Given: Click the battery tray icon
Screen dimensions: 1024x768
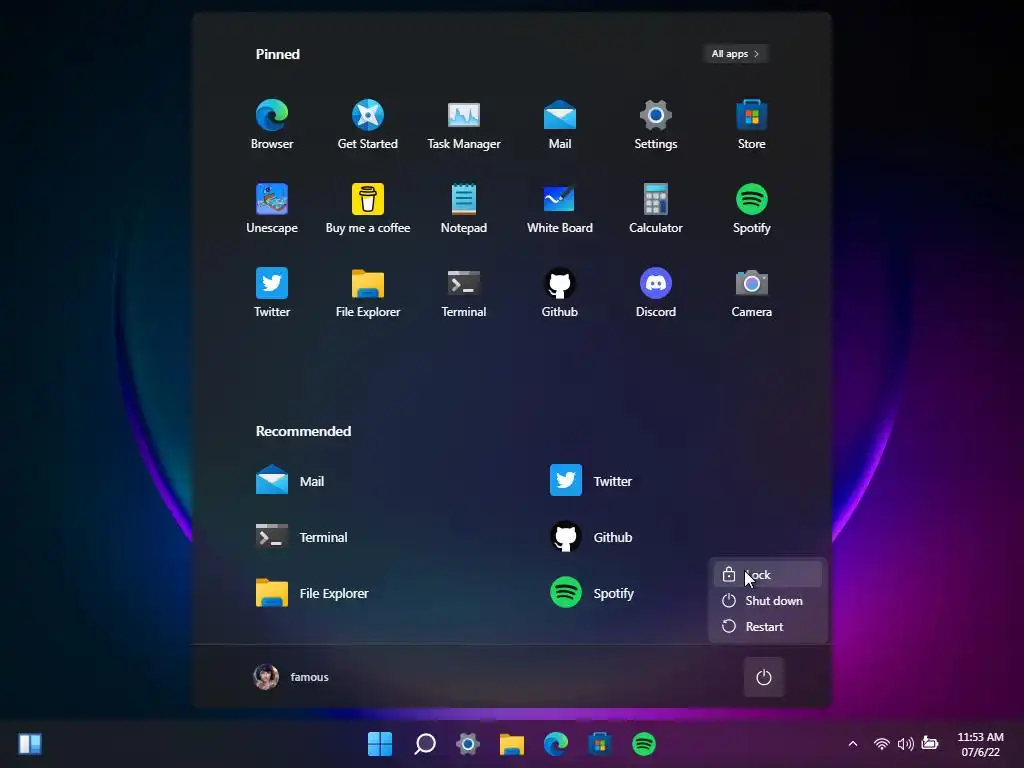Looking at the screenshot, I should (930, 743).
